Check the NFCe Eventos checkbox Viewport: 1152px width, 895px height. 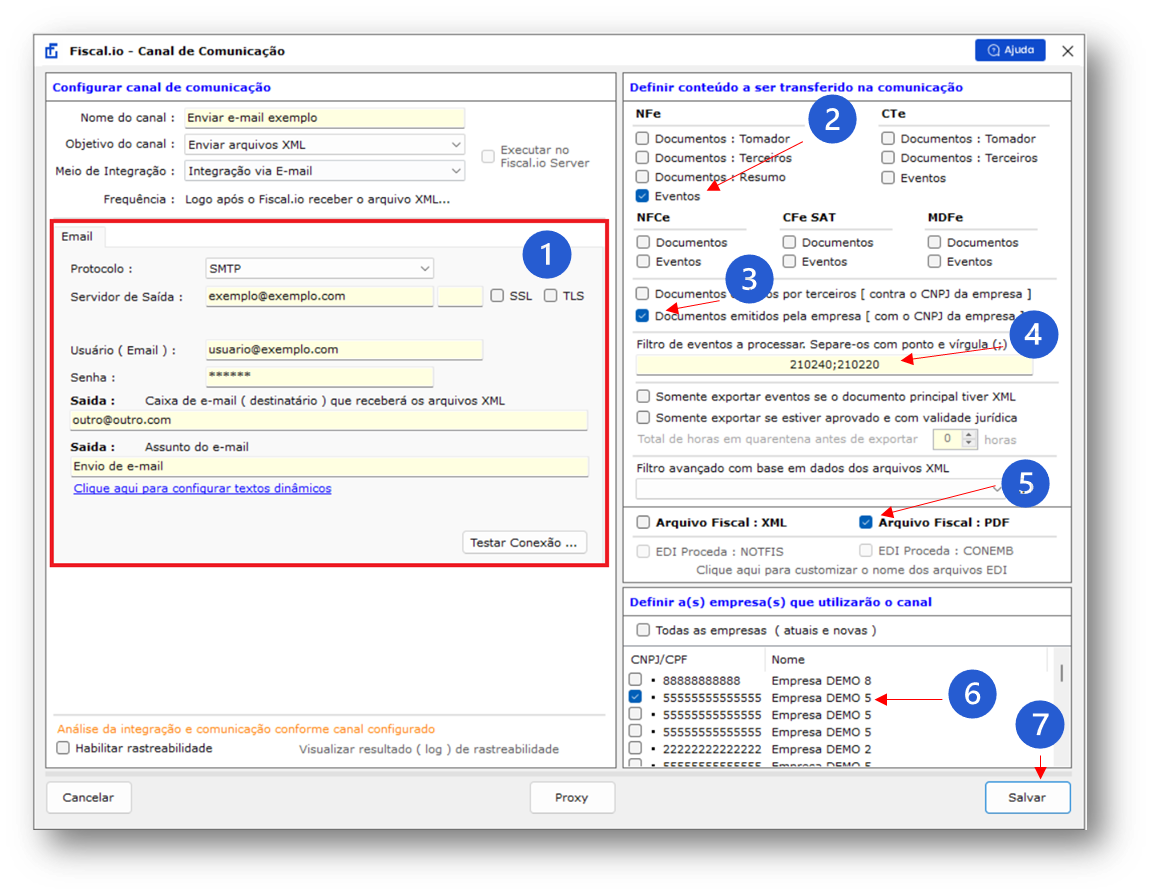pyautogui.click(x=644, y=261)
